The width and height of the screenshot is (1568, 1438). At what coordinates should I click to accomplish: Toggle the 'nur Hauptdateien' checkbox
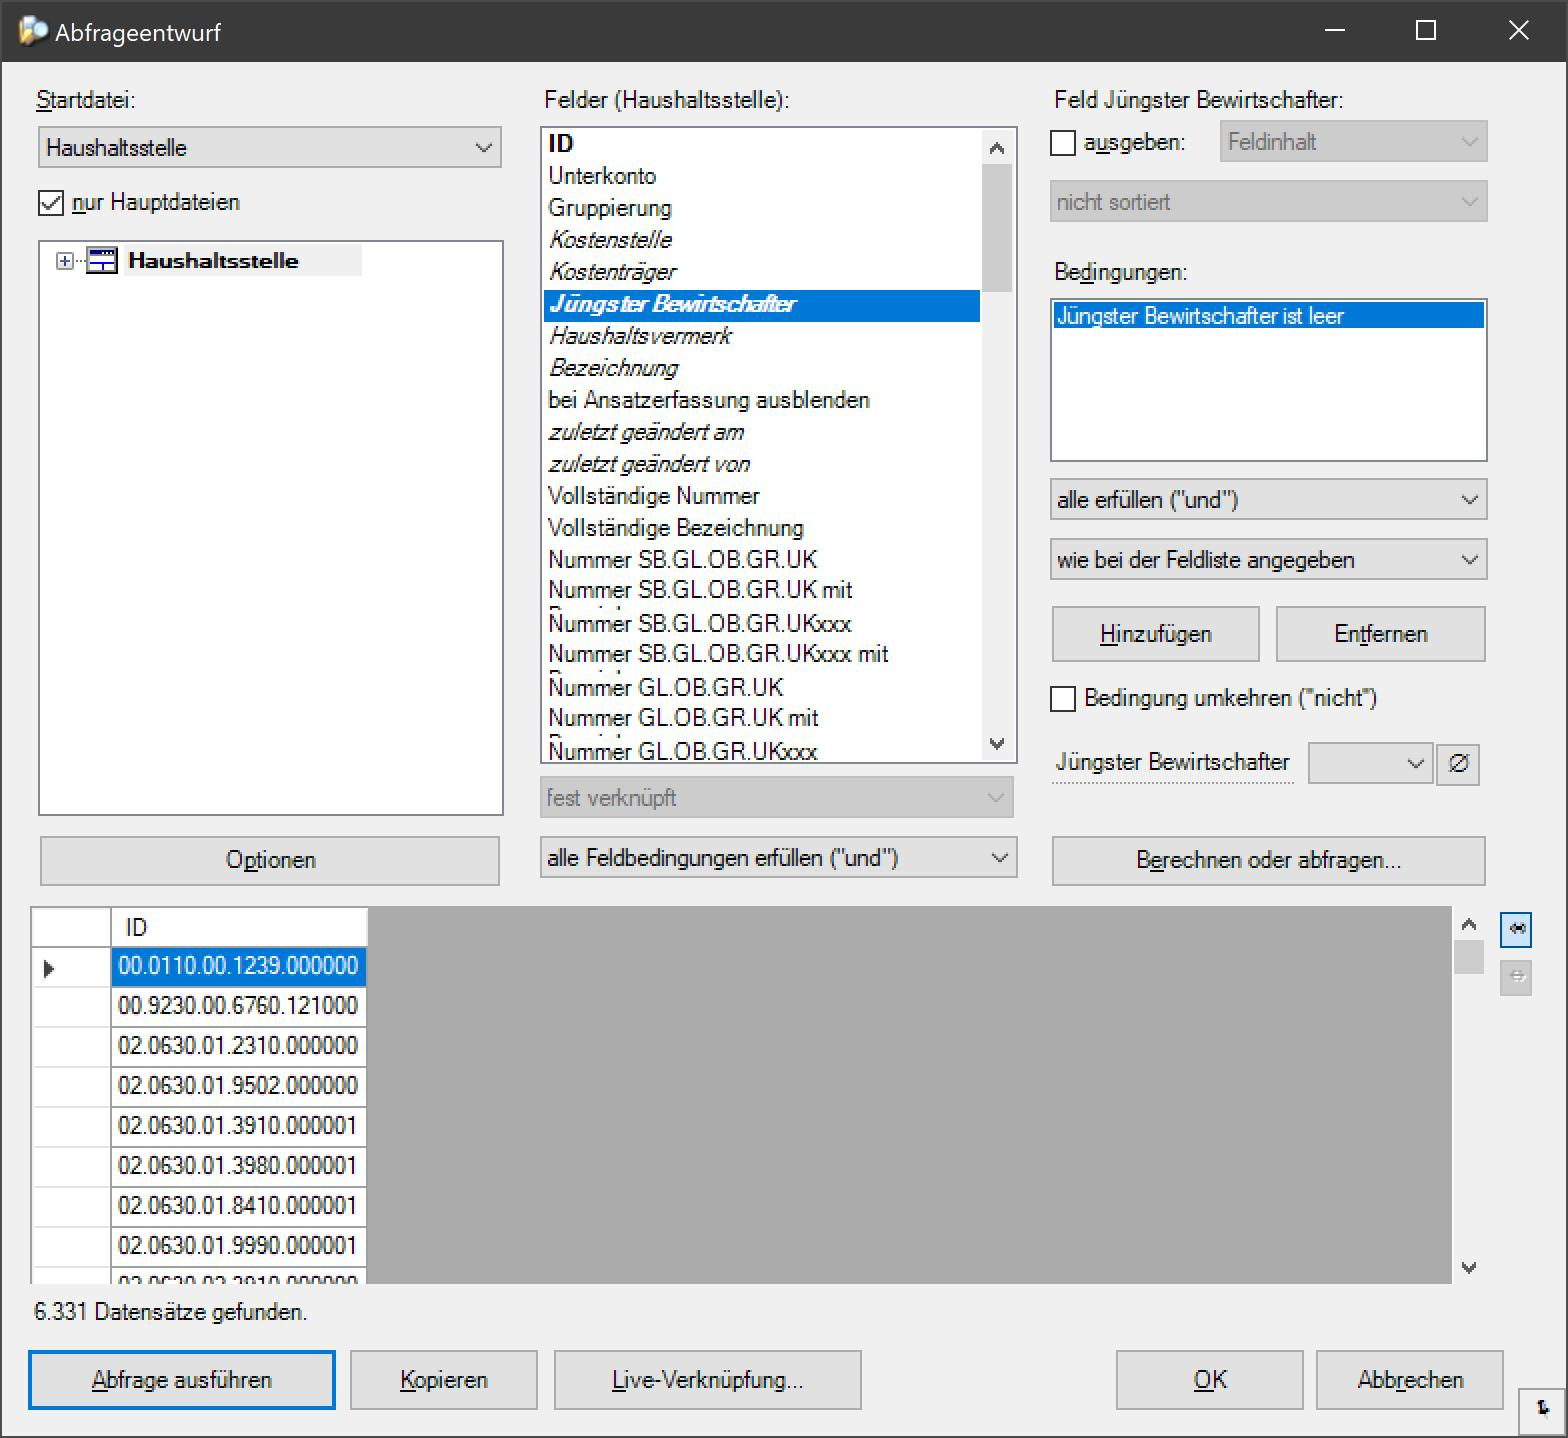pyautogui.click(x=51, y=203)
